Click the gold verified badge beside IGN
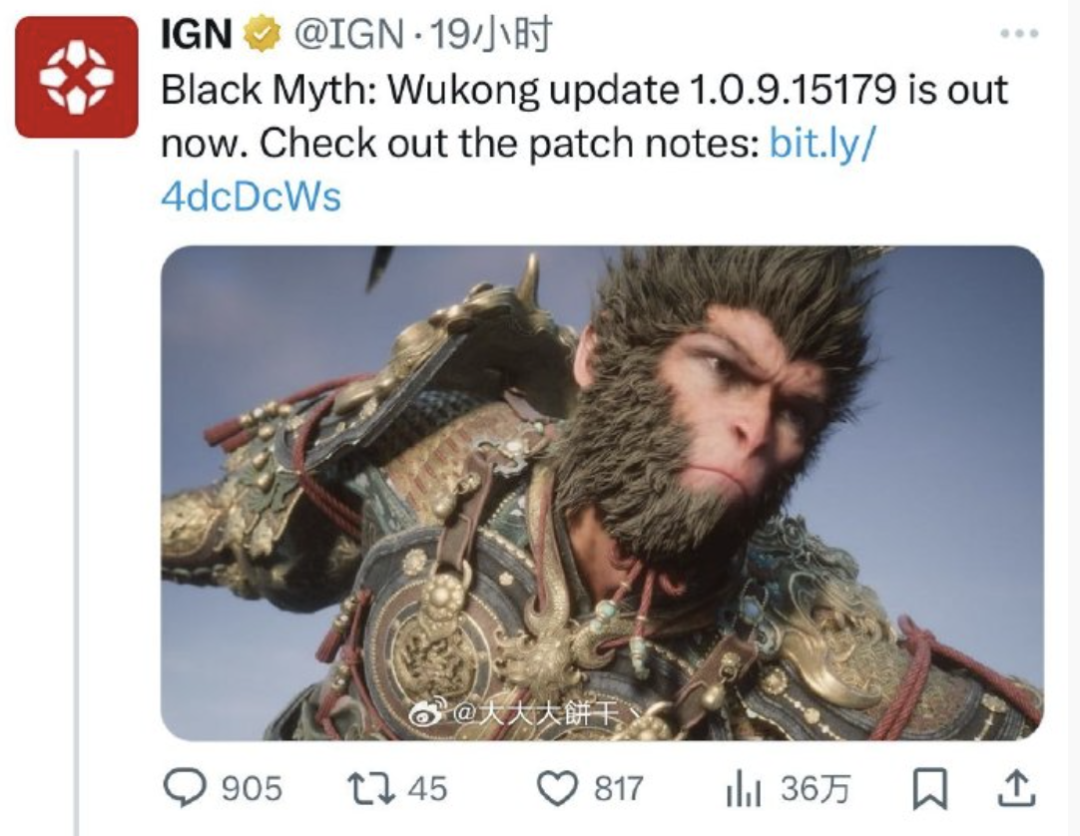Image resolution: width=1080 pixels, height=836 pixels. (x=263, y=34)
